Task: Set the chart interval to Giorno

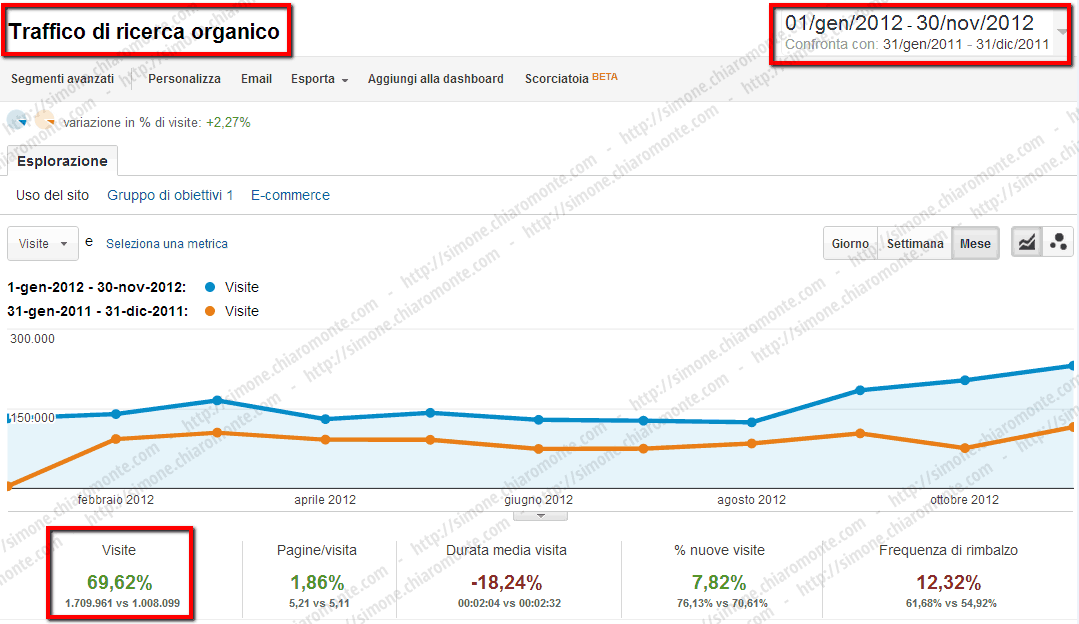Action: click(850, 244)
